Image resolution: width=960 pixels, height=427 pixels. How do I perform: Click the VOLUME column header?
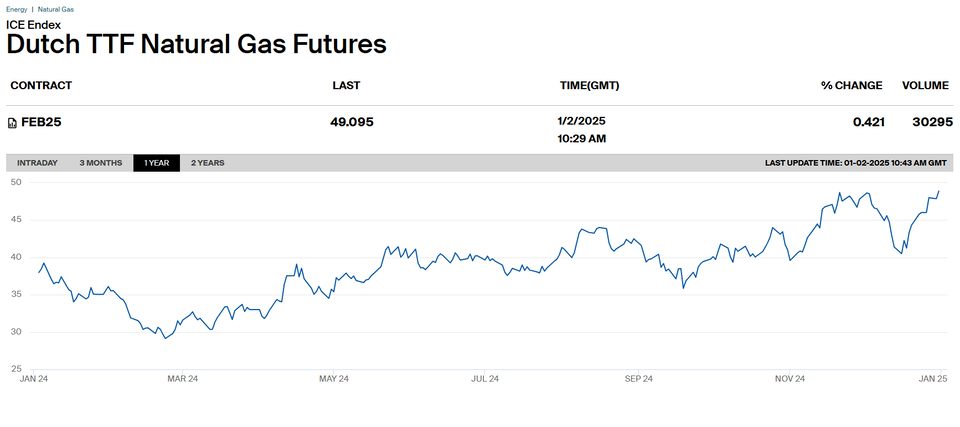[926, 86]
